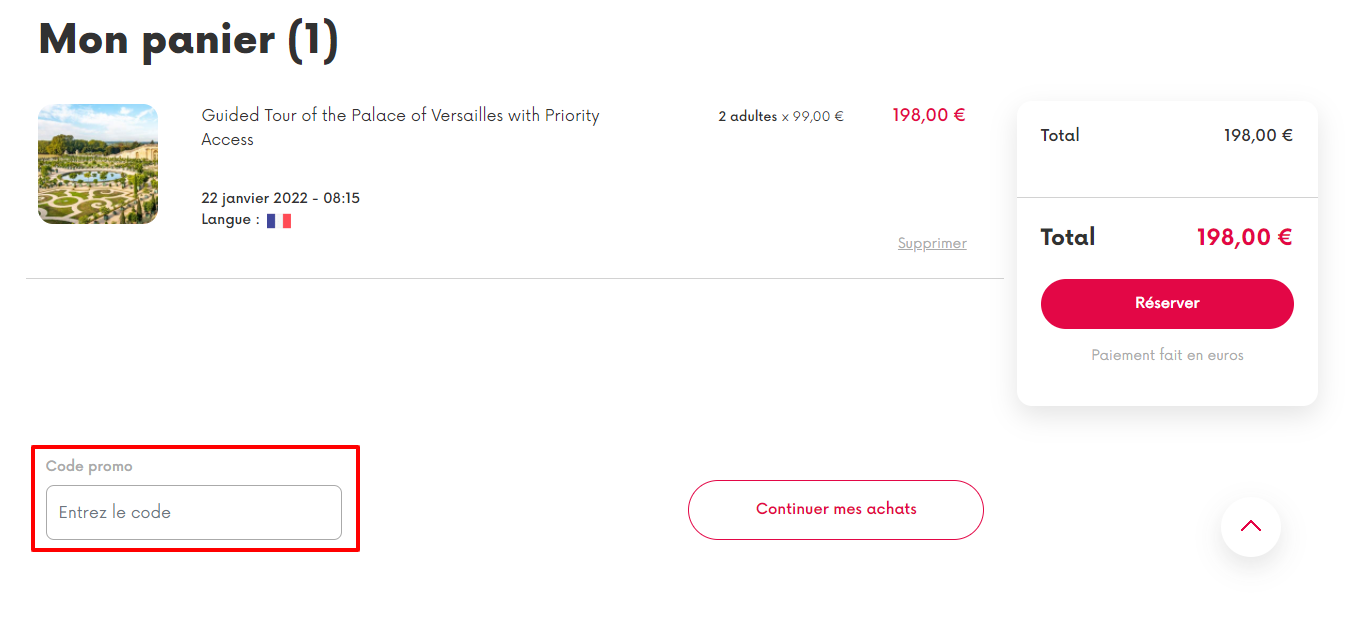Click the Langue label beside the flag
This screenshot has width=1355, height=631.
[x=230, y=219]
